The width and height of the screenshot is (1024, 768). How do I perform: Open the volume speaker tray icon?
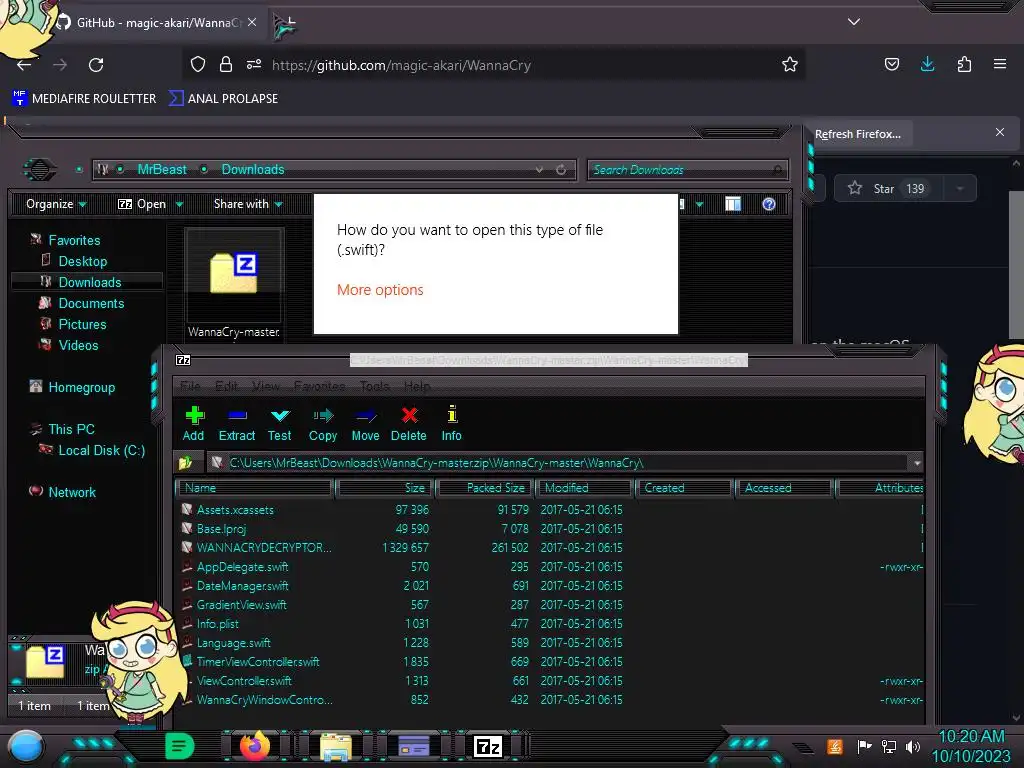pyautogui.click(x=913, y=746)
